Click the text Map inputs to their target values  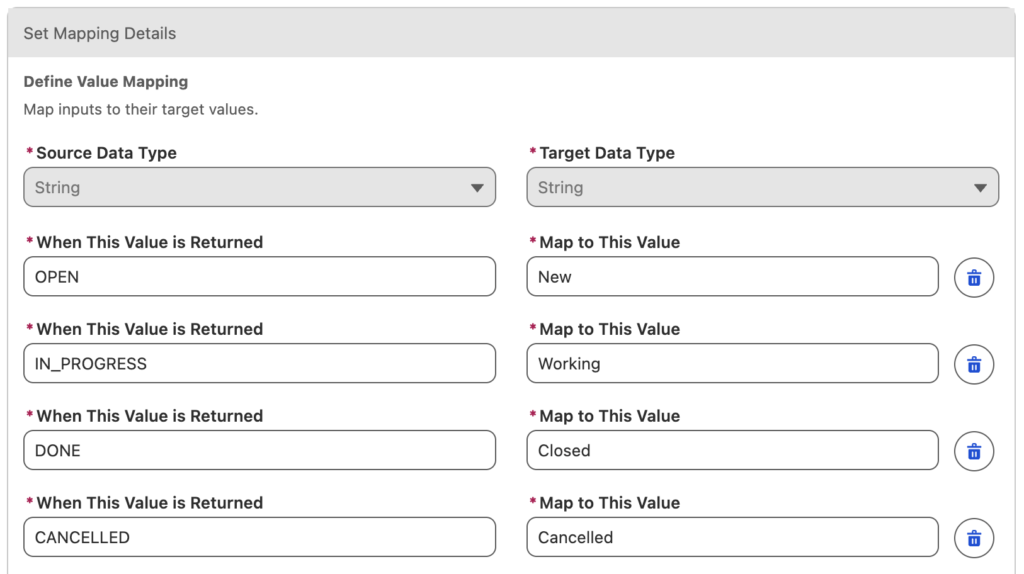pos(141,109)
